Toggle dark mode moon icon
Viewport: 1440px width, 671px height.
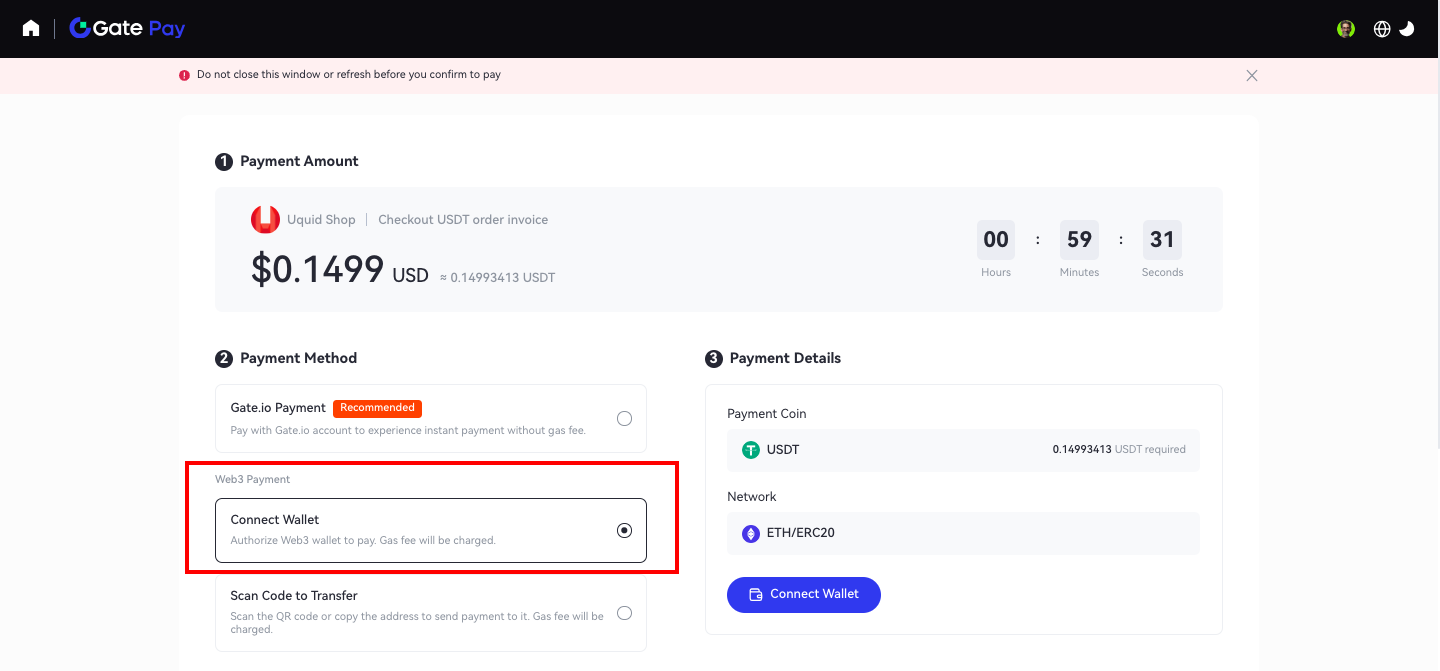coord(1407,29)
